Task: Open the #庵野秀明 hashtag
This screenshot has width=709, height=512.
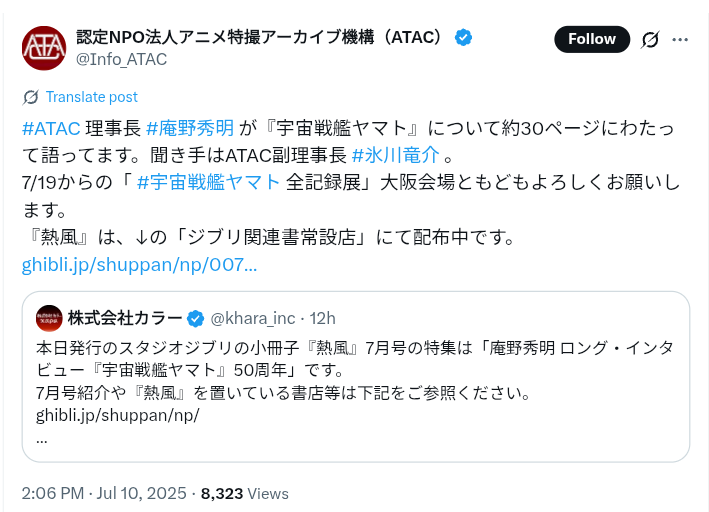Action: coord(190,128)
